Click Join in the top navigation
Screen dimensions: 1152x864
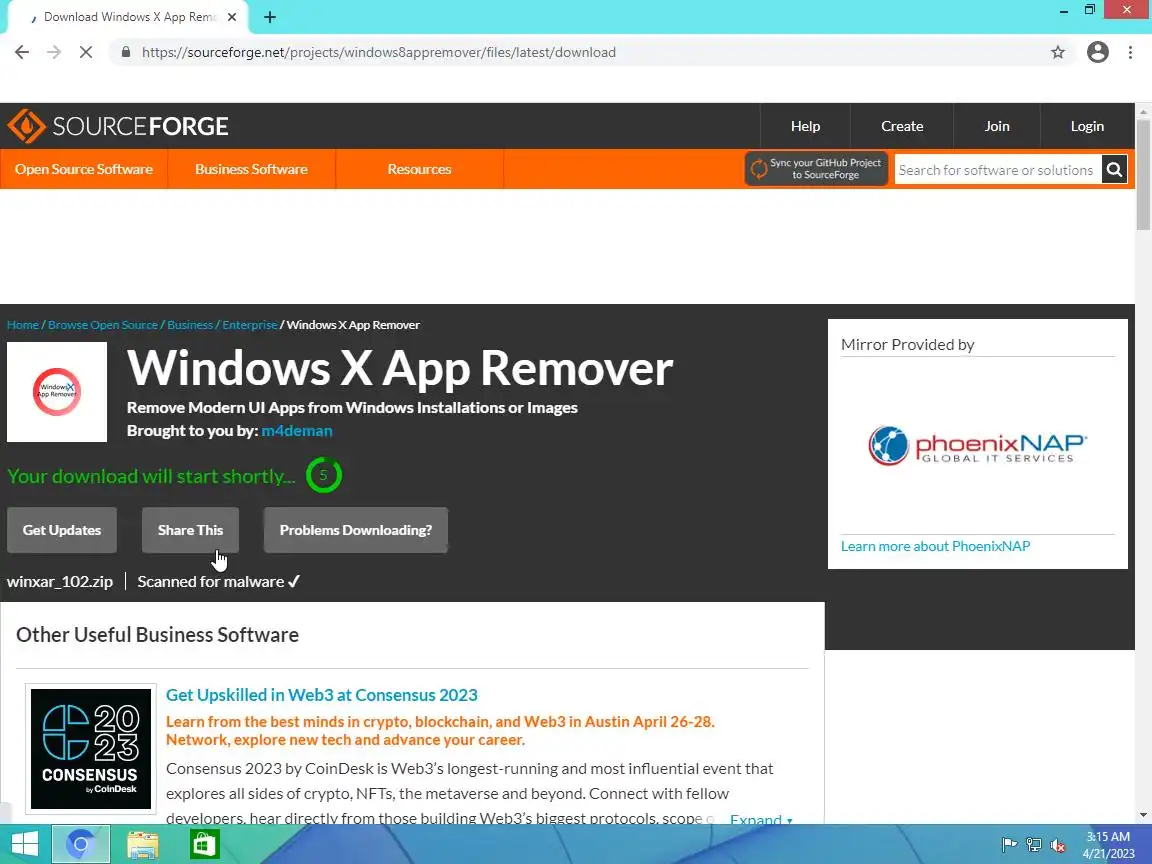click(x=996, y=126)
